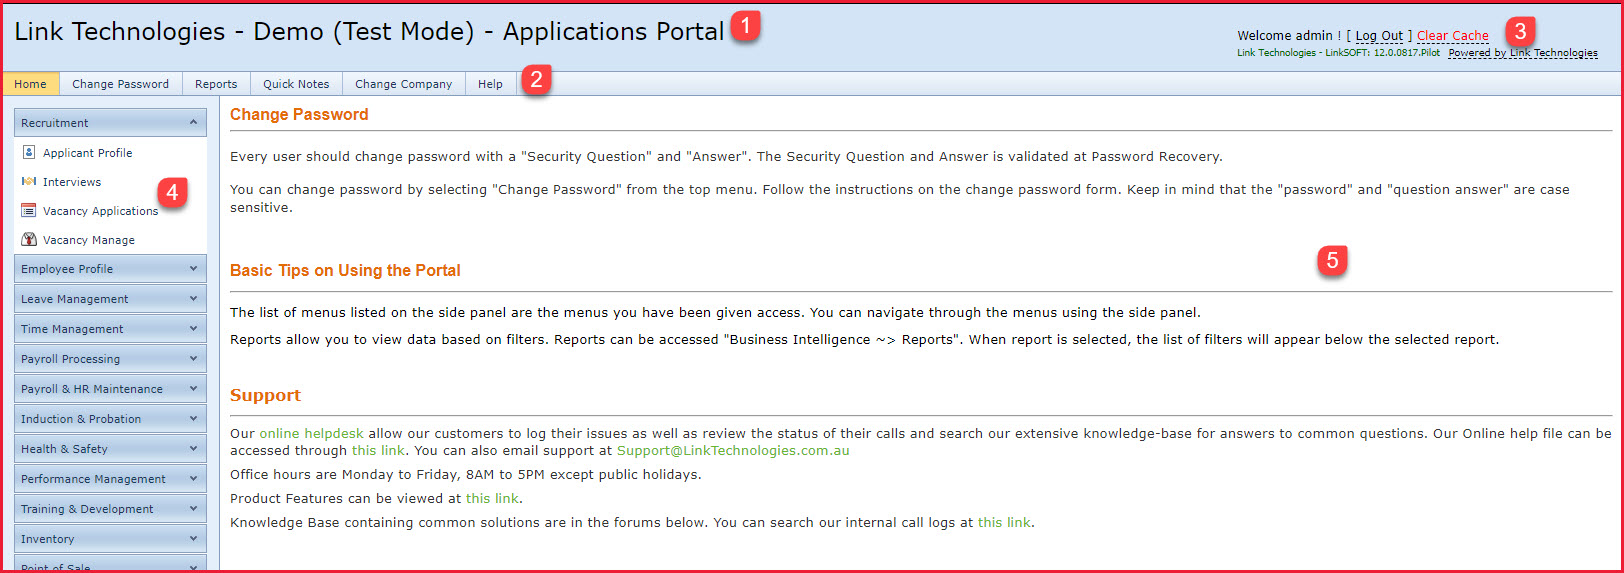
Task: Expand the Time Management section
Action: (x=193, y=329)
